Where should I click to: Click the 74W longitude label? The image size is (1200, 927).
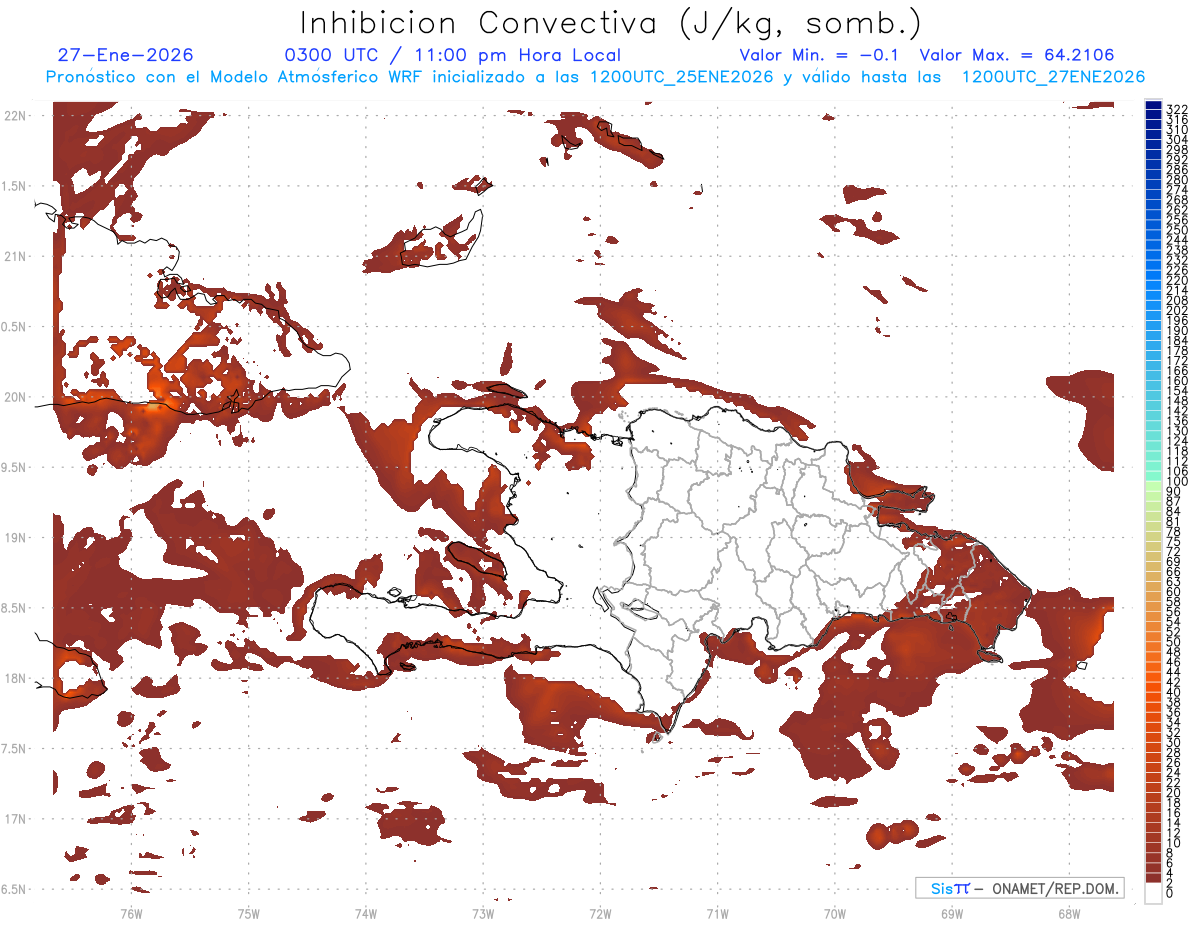pyautogui.click(x=366, y=914)
